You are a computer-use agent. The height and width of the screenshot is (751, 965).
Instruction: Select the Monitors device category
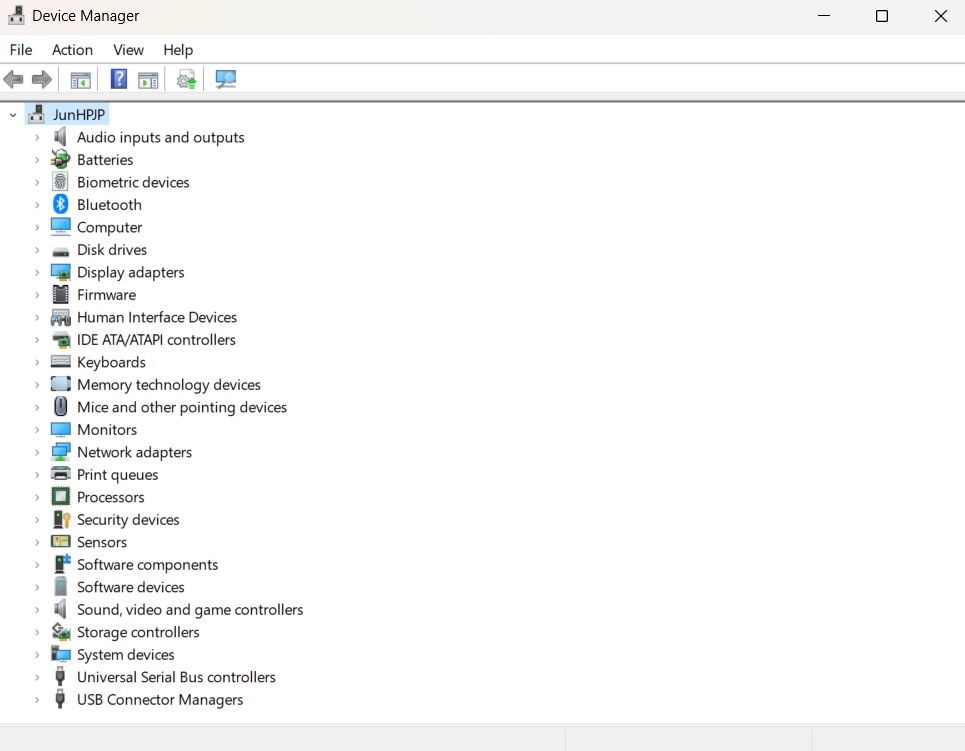click(106, 429)
